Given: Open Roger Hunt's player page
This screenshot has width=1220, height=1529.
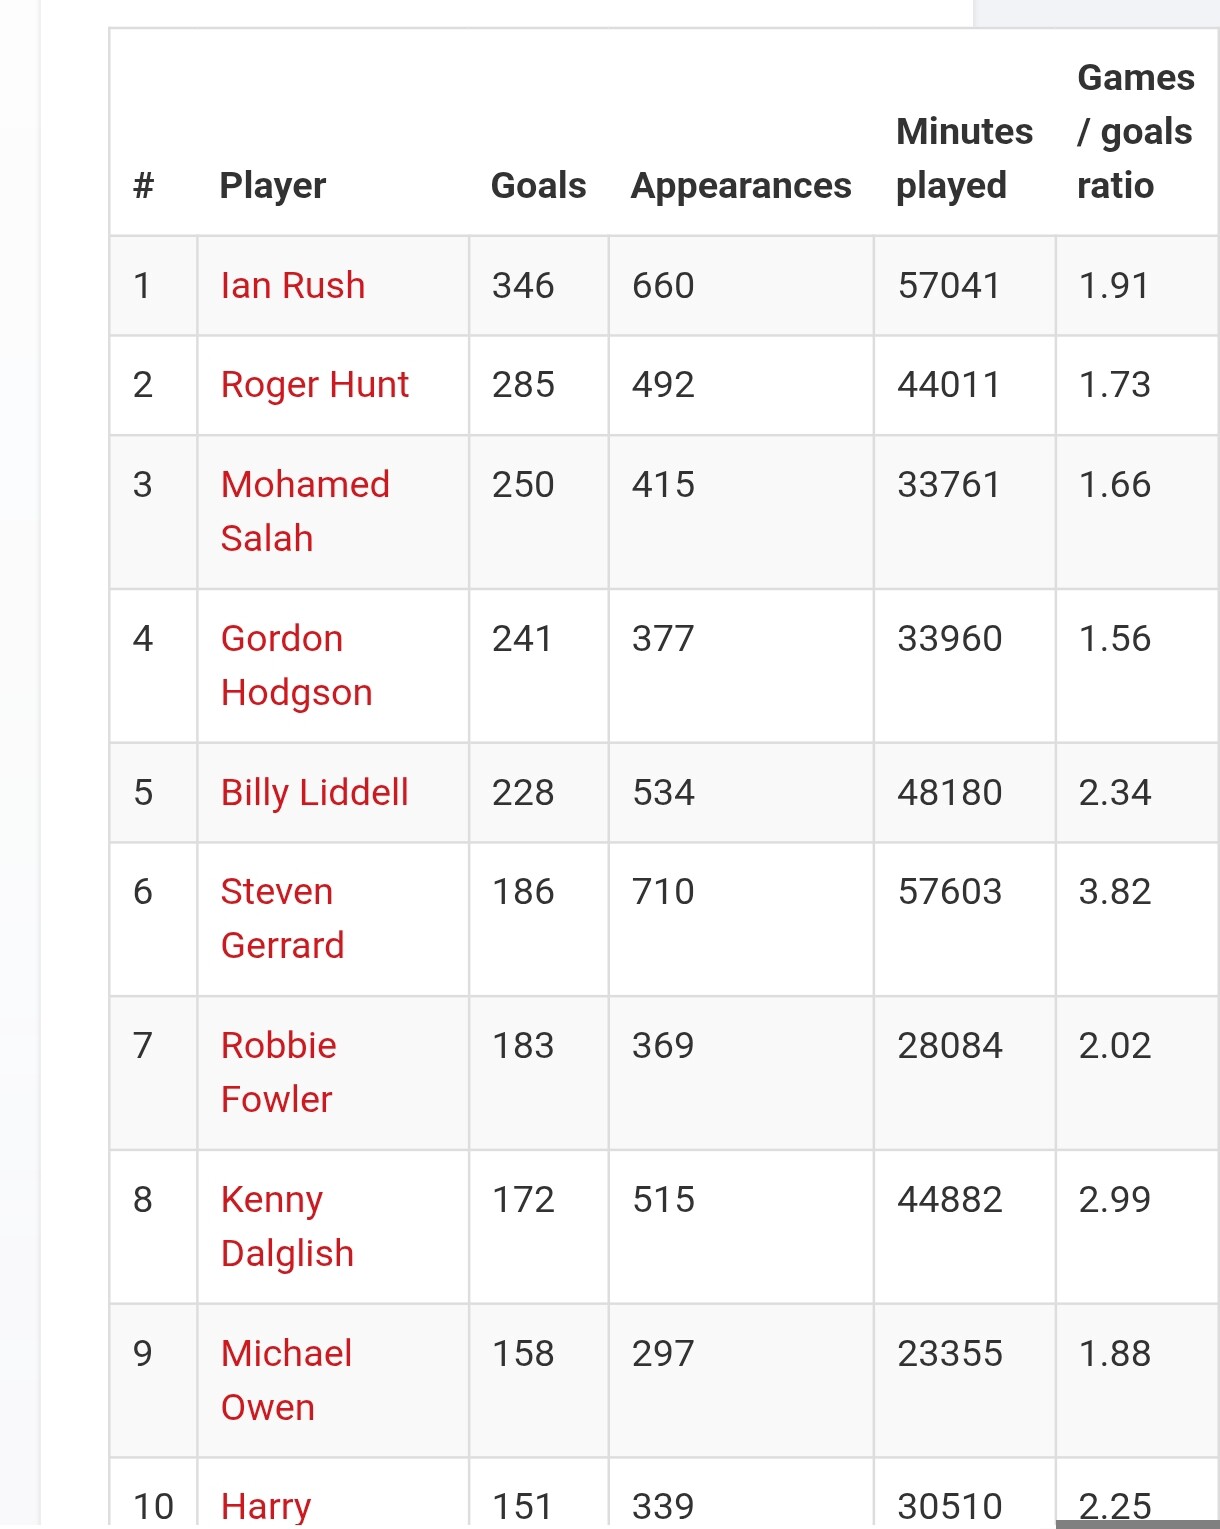Looking at the screenshot, I should pos(314,385).
